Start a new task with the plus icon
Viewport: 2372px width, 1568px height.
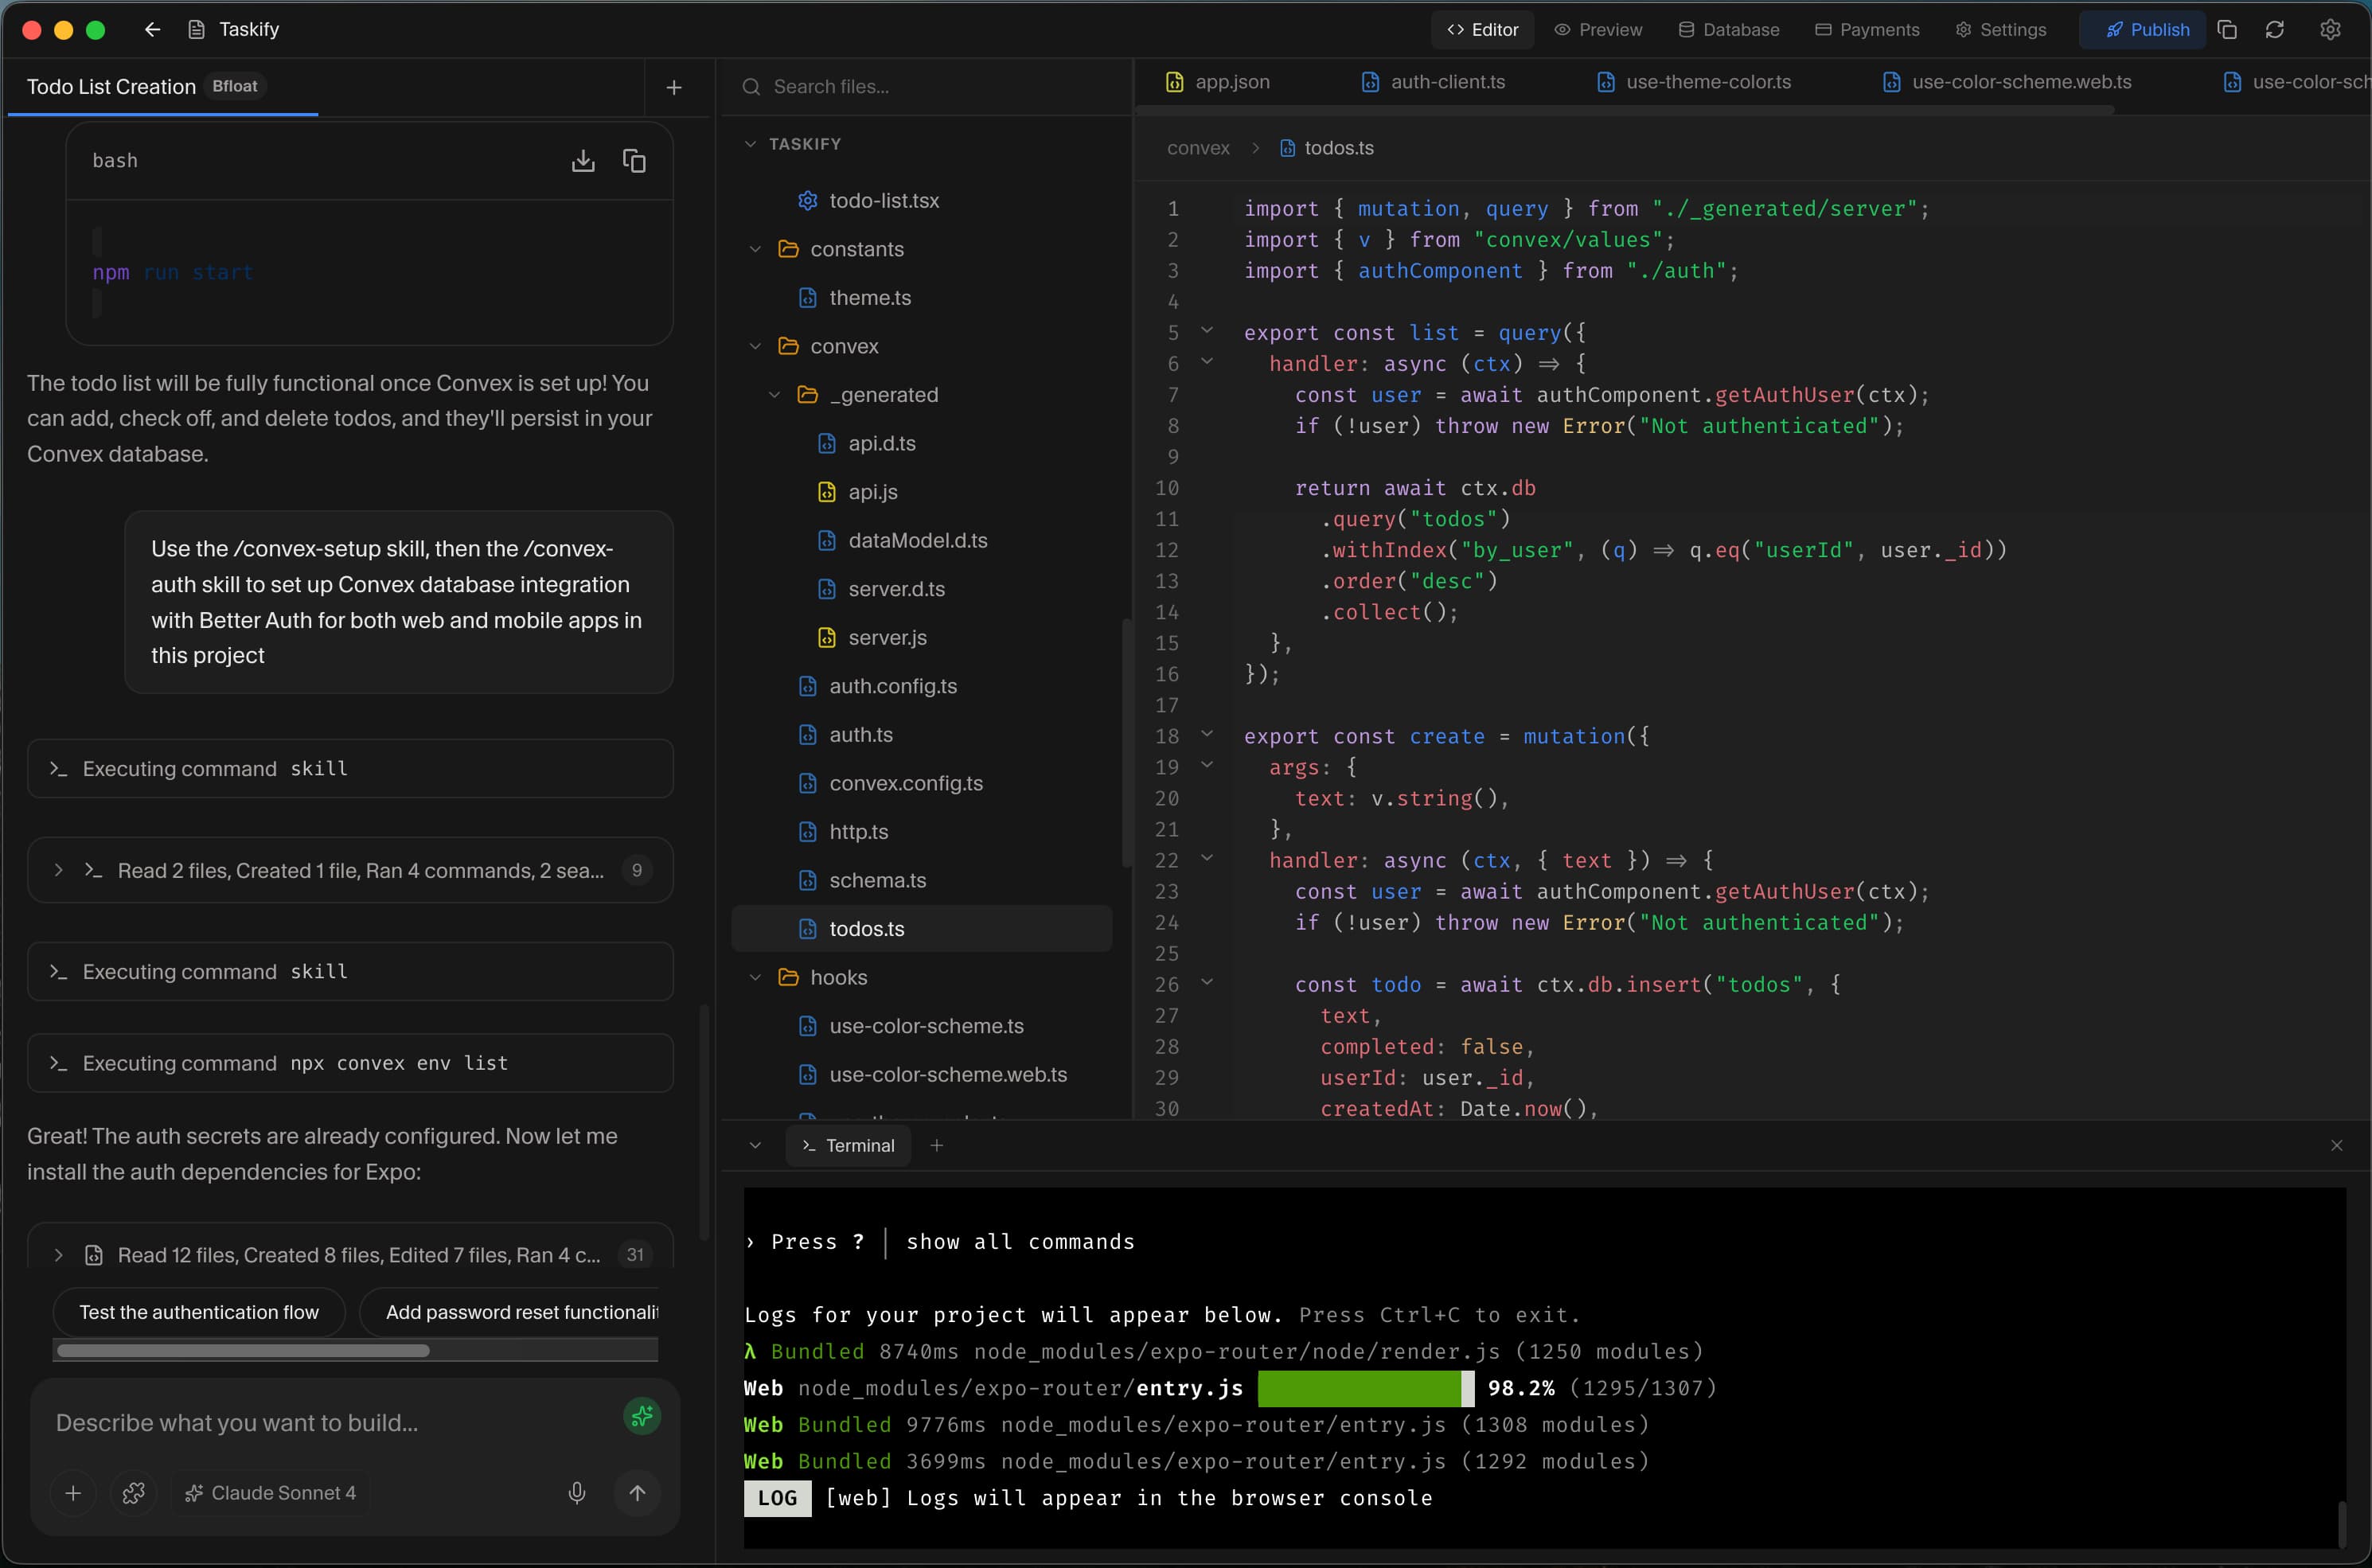pyautogui.click(x=674, y=87)
